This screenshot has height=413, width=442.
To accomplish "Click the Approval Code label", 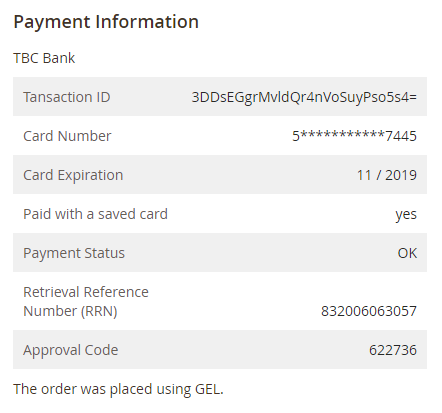I will (x=71, y=350).
